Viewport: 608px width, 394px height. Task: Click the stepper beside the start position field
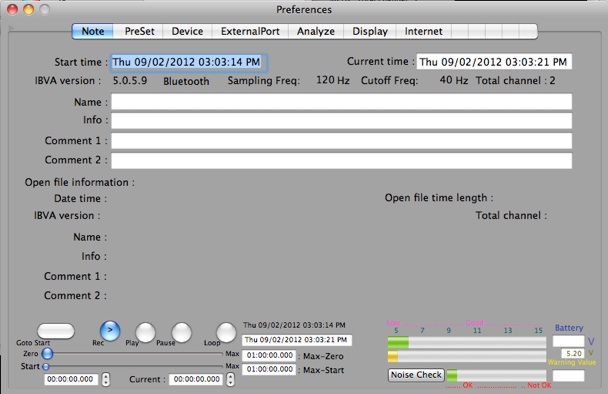tap(105, 379)
